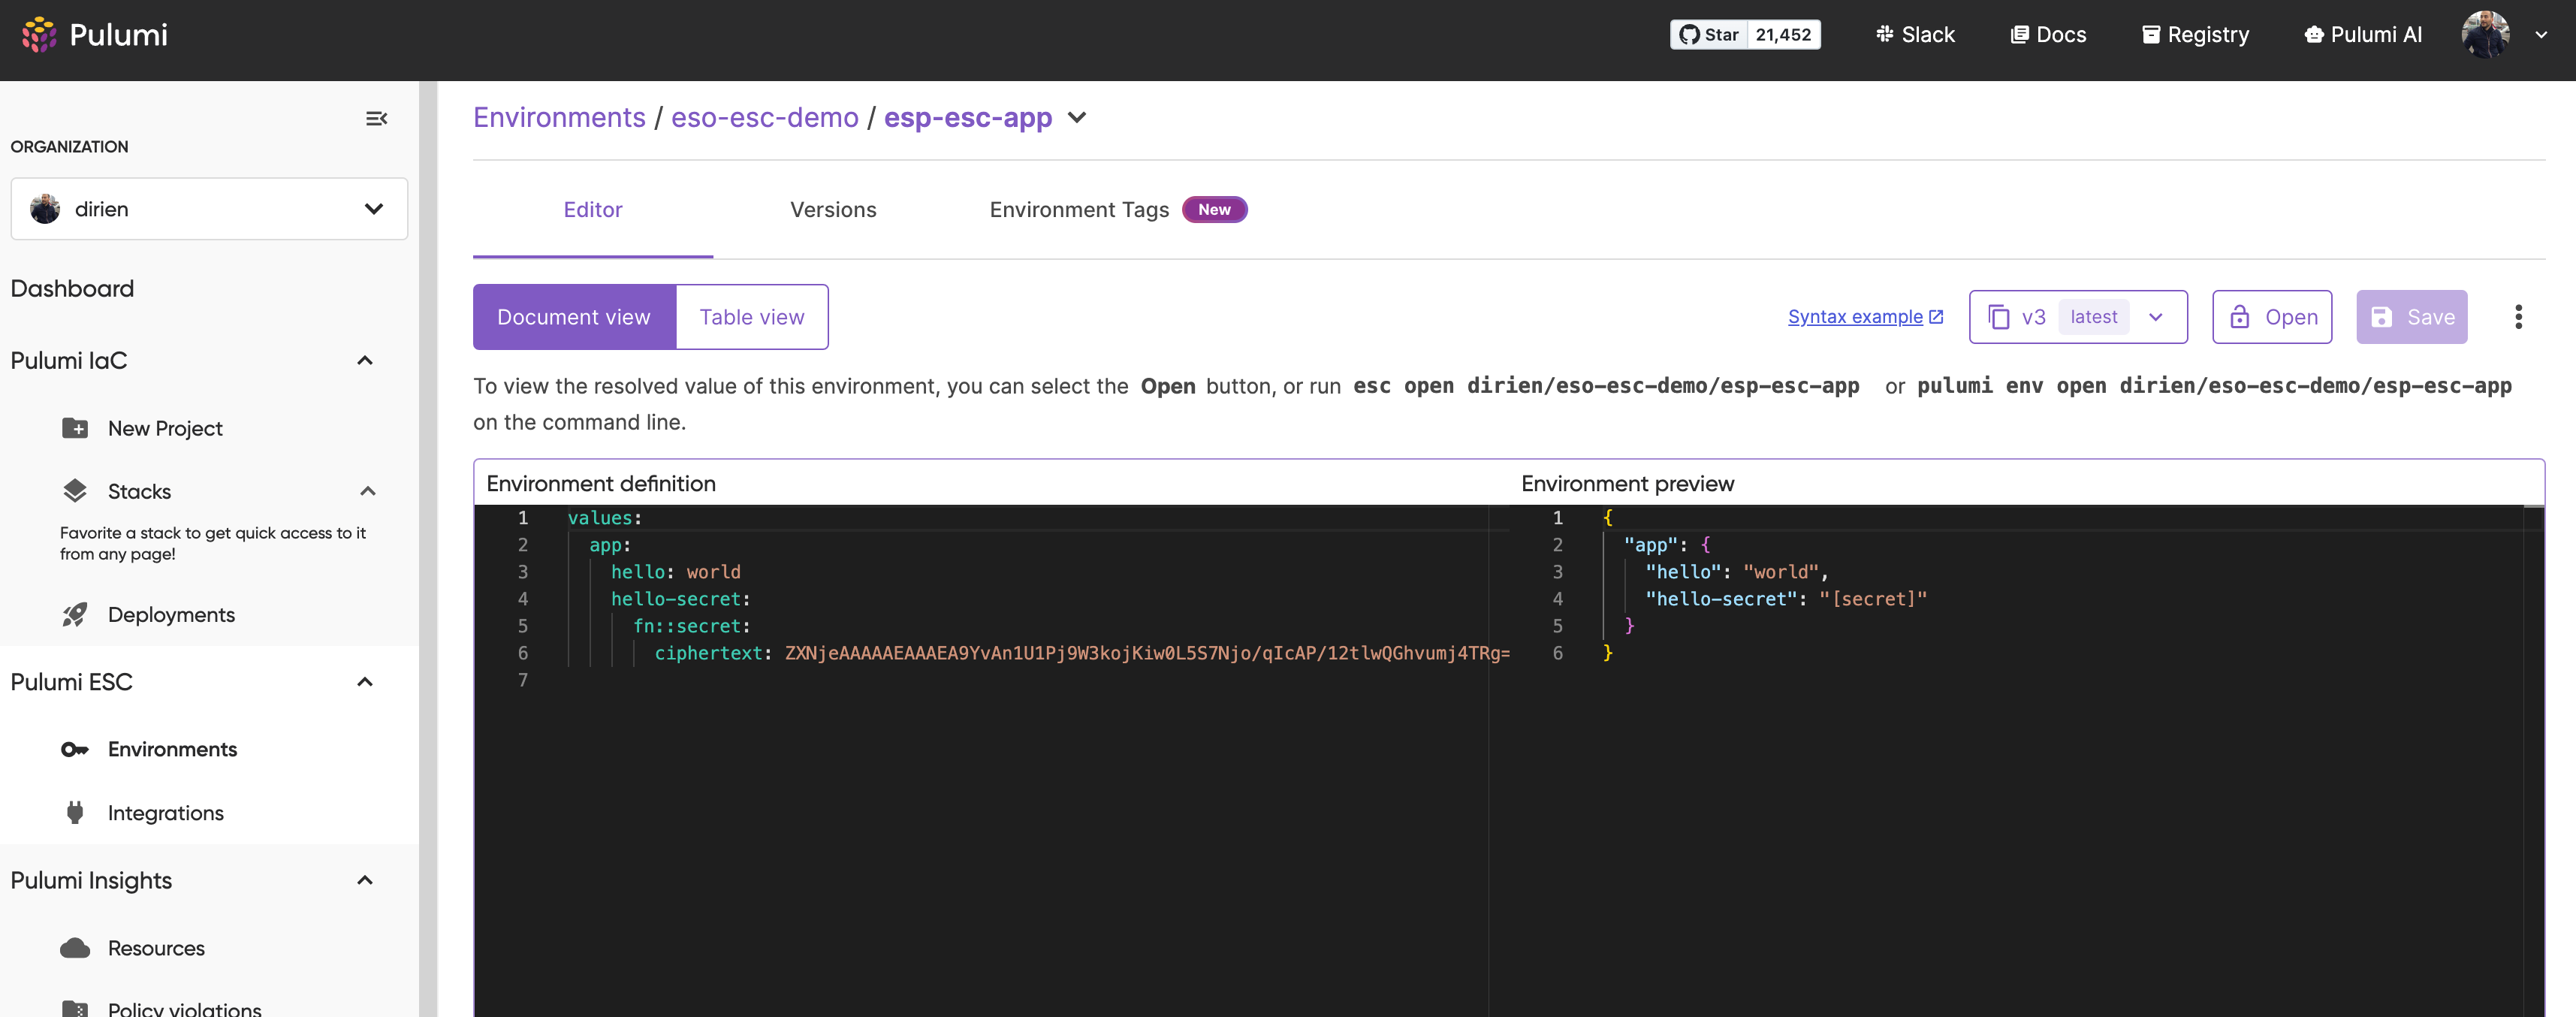The width and height of the screenshot is (2576, 1017).
Task: Open the Syntax example link
Action: click(1855, 317)
